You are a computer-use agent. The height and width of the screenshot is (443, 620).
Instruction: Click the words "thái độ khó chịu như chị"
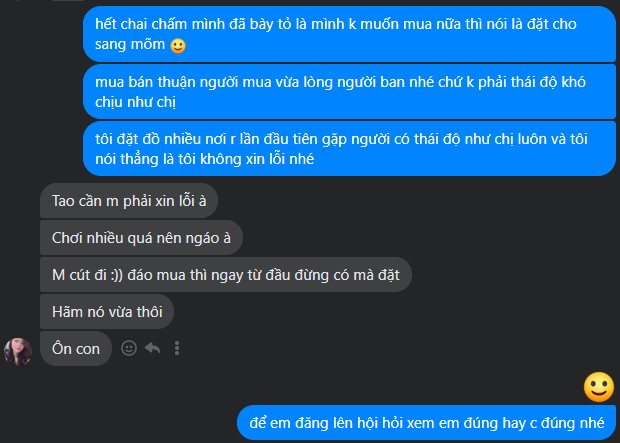coord(340,92)
